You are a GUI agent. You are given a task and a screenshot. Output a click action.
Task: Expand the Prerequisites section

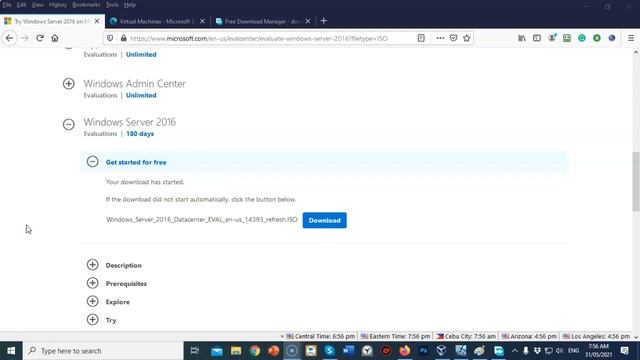click(93, 283)
